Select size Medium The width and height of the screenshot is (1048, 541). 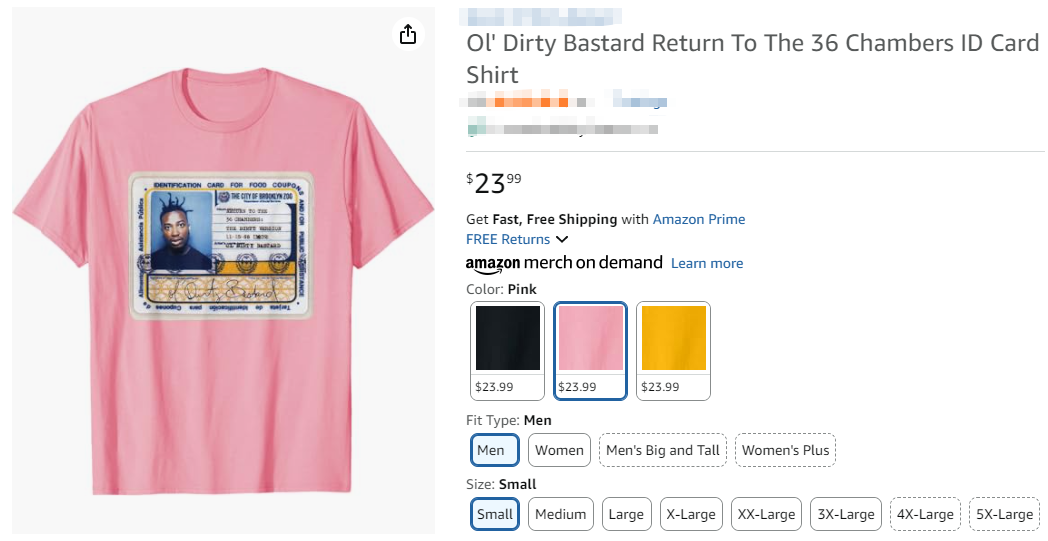point(560,514)
